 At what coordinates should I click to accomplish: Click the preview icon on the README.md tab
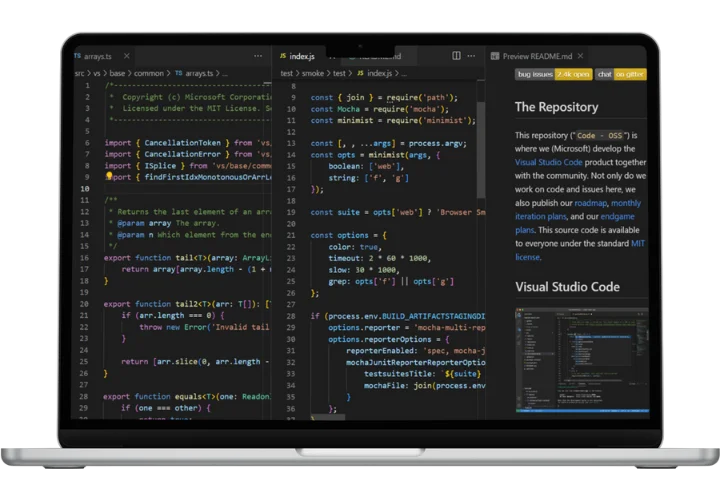[493, 56]
